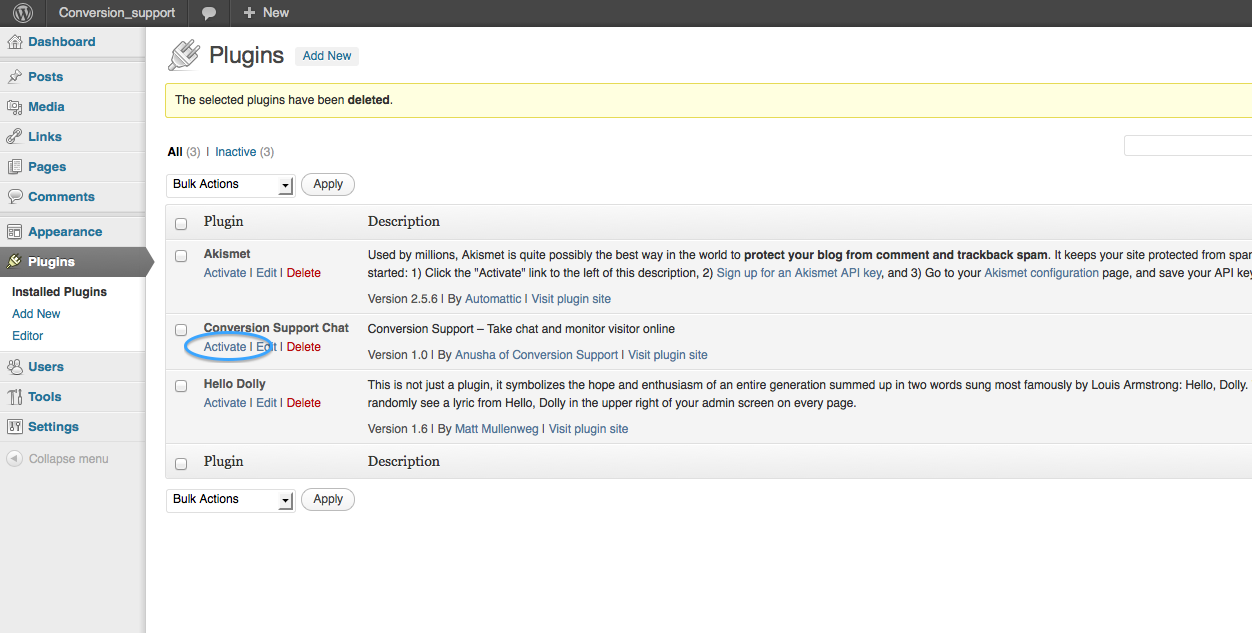Delete the Hello Dolly plugin
Image resolution: width=1252 pixels, height=633 pixels.
(304, 403)
